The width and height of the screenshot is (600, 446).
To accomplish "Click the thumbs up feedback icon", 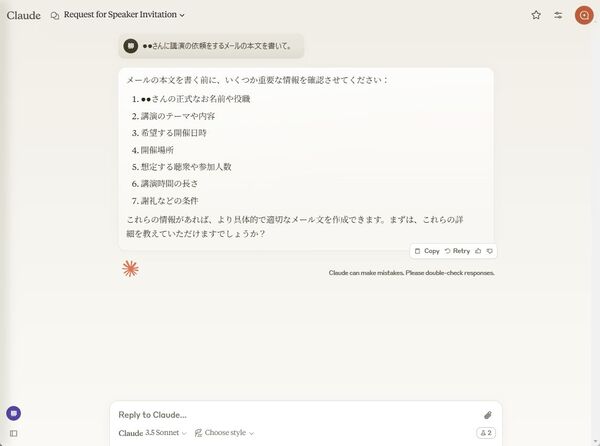I will click(478, 251).
